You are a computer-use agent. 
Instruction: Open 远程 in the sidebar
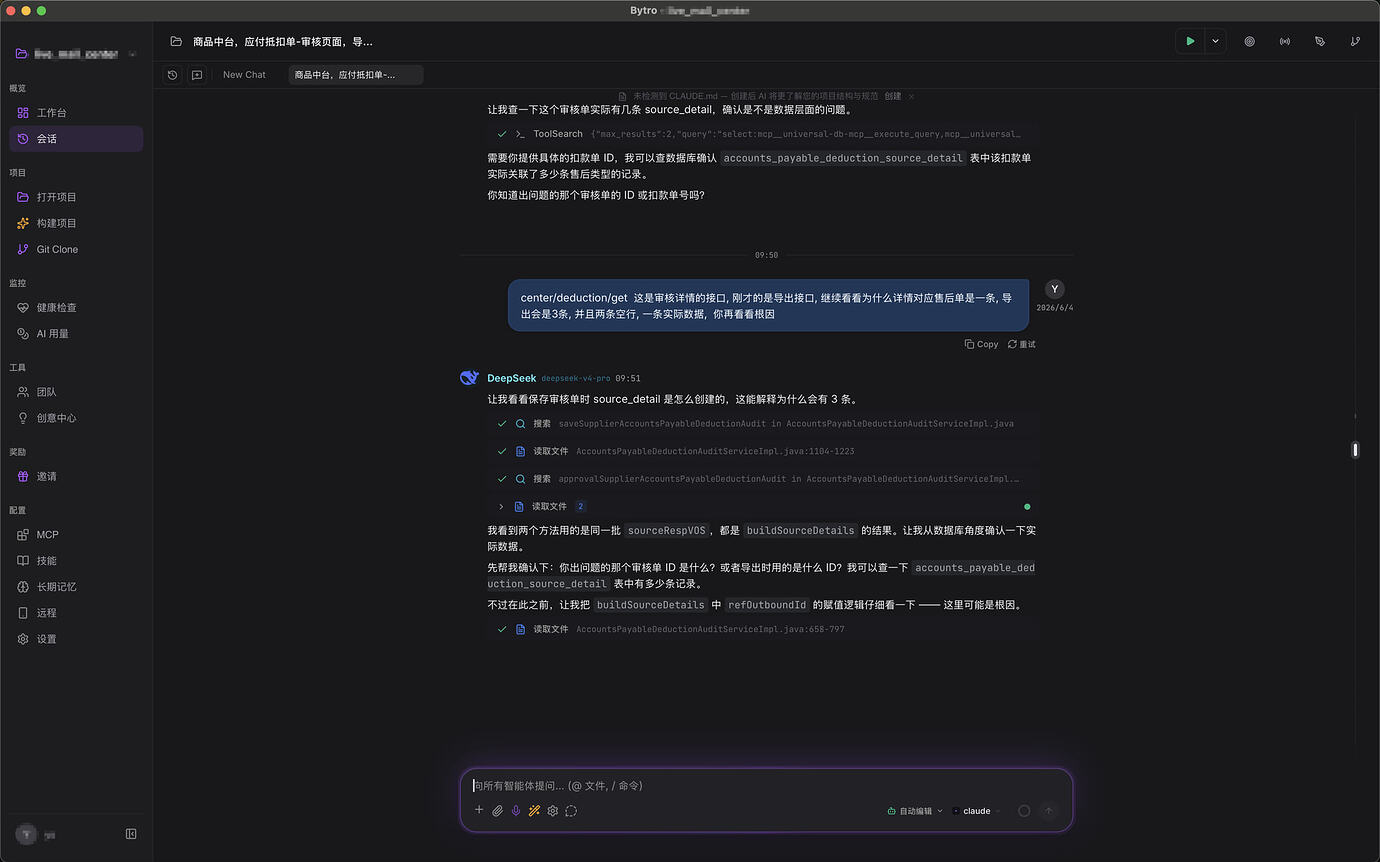click(x=76, y=613)
